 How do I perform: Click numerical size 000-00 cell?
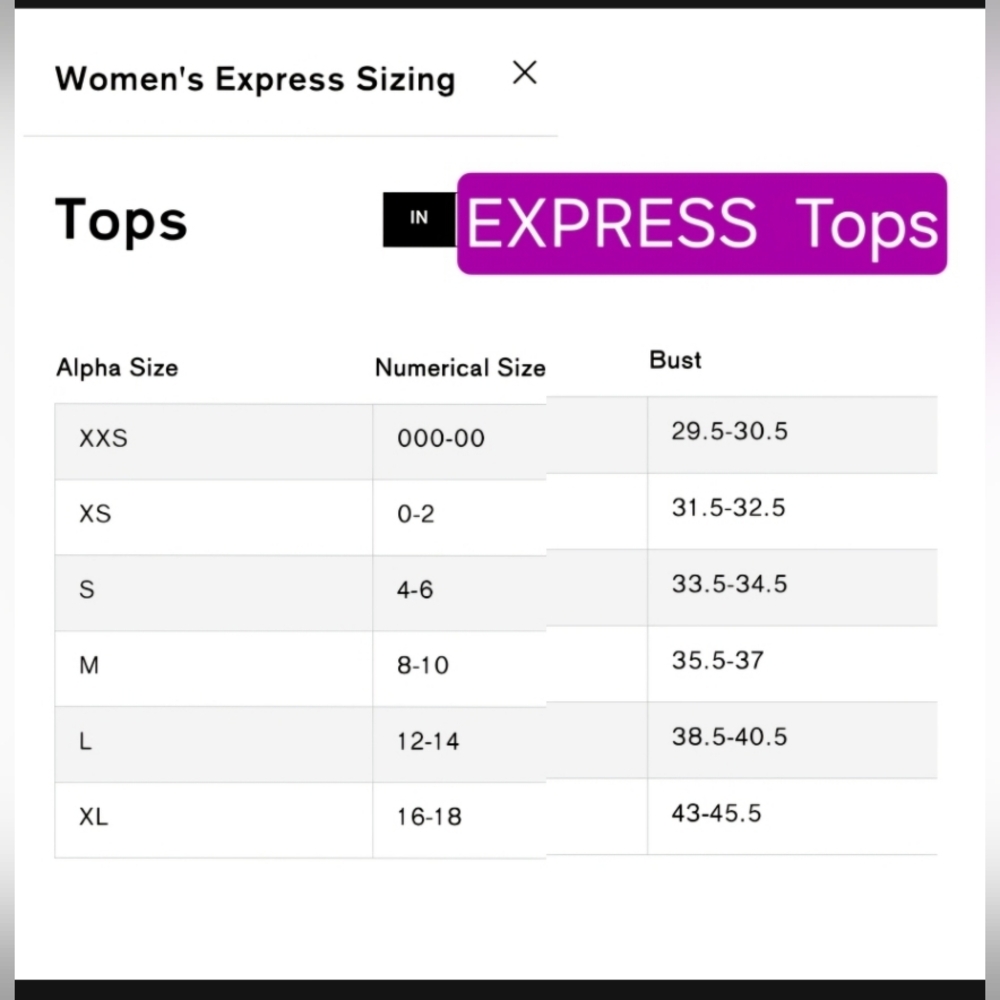click(459, 439)
